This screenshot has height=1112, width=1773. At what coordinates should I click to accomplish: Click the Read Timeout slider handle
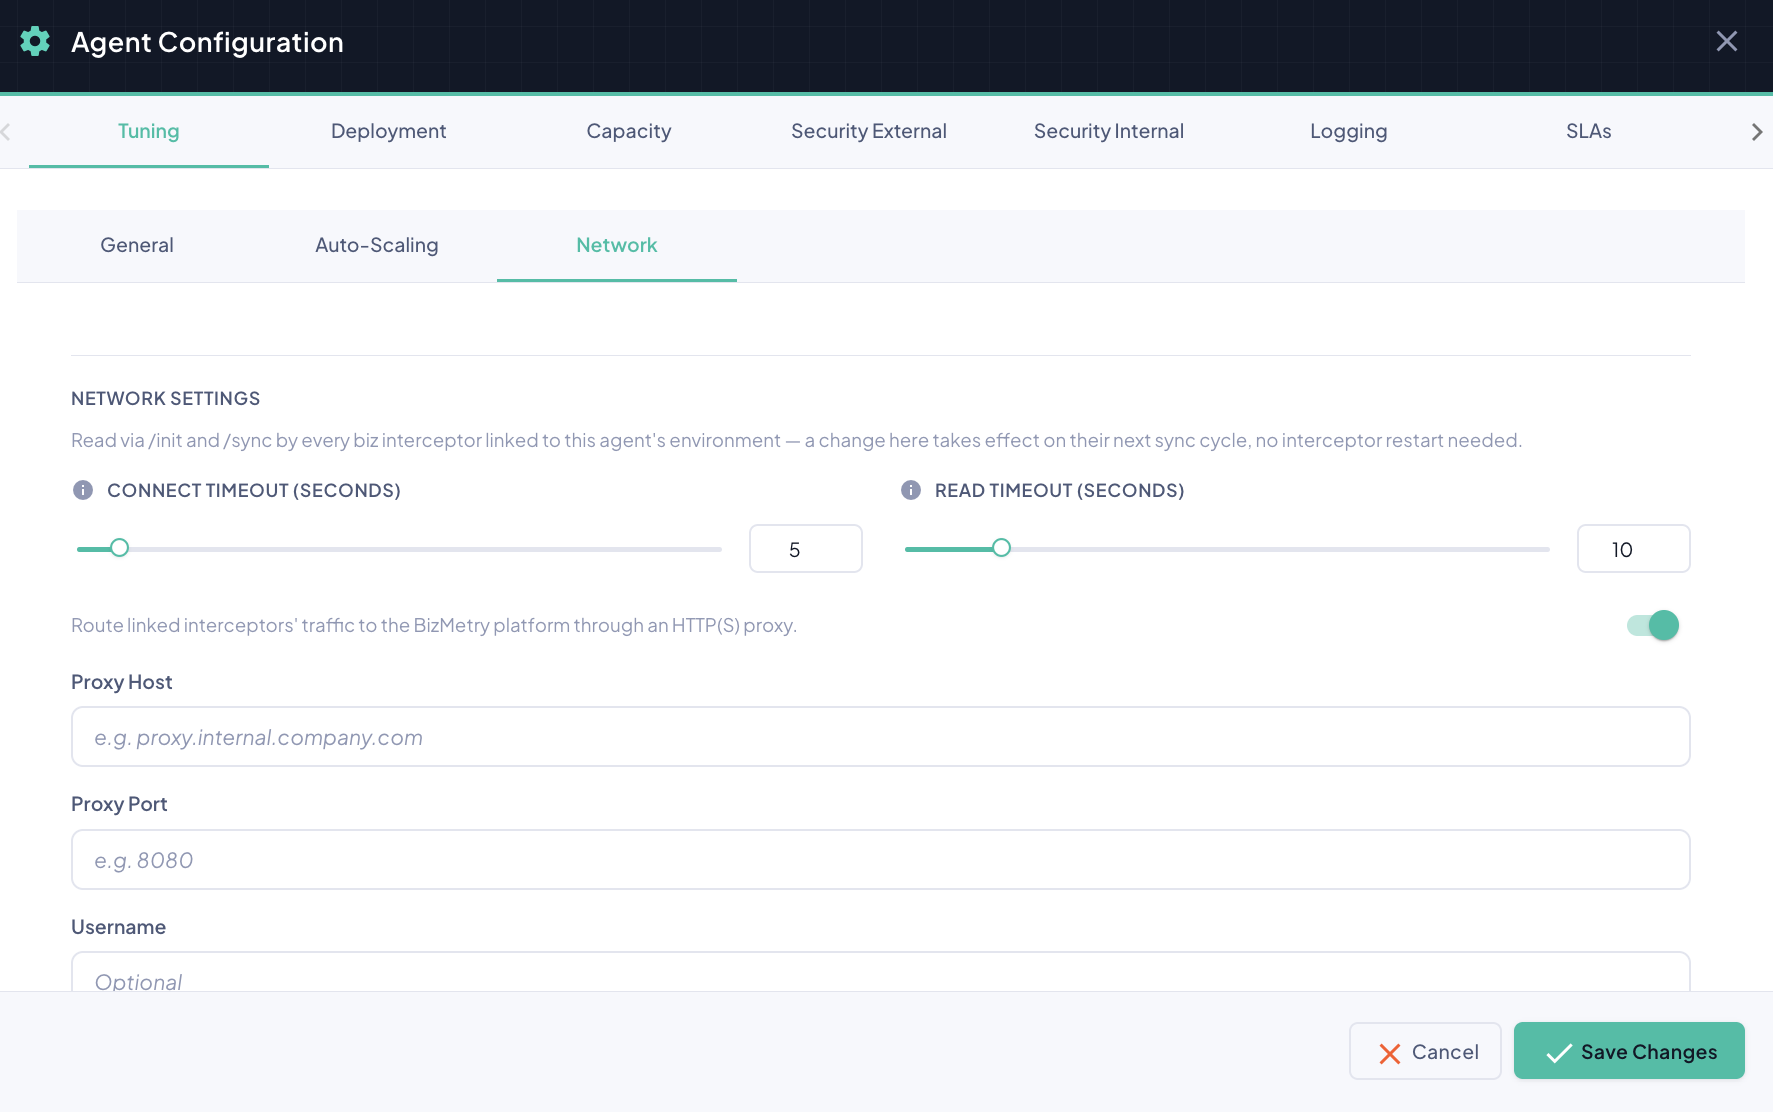[1001, 548]
